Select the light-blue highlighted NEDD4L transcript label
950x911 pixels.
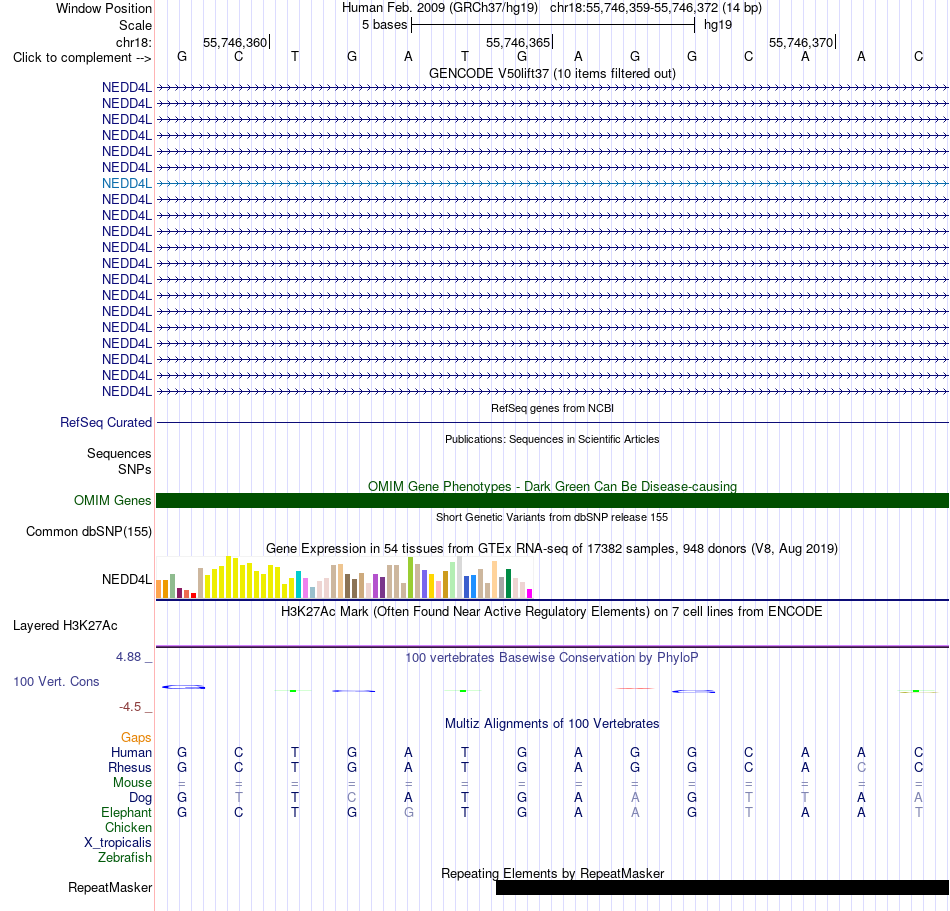(127, 183)
